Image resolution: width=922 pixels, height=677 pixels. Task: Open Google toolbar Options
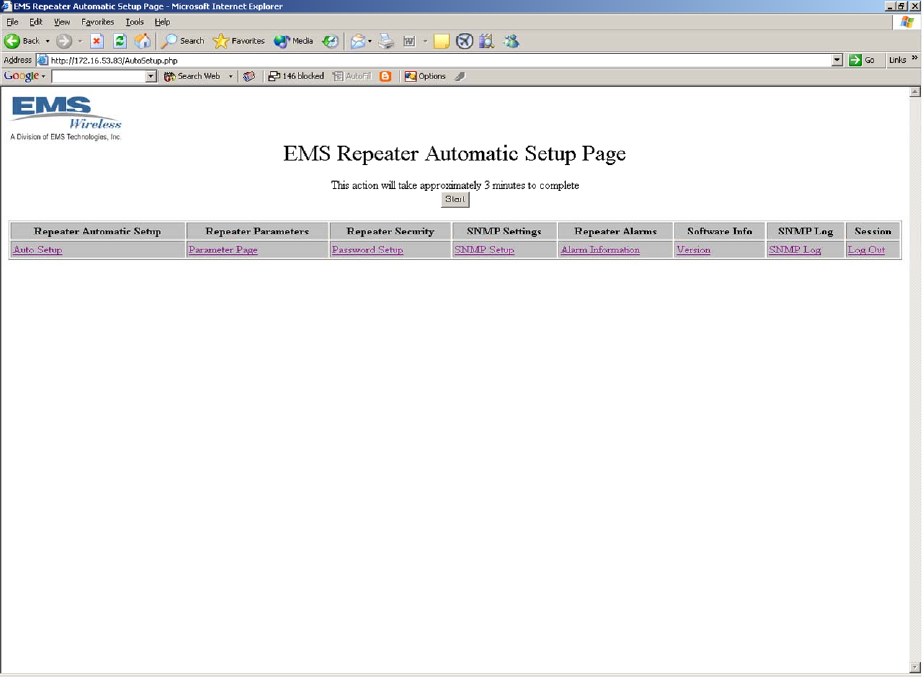click(x=425, y=76)
